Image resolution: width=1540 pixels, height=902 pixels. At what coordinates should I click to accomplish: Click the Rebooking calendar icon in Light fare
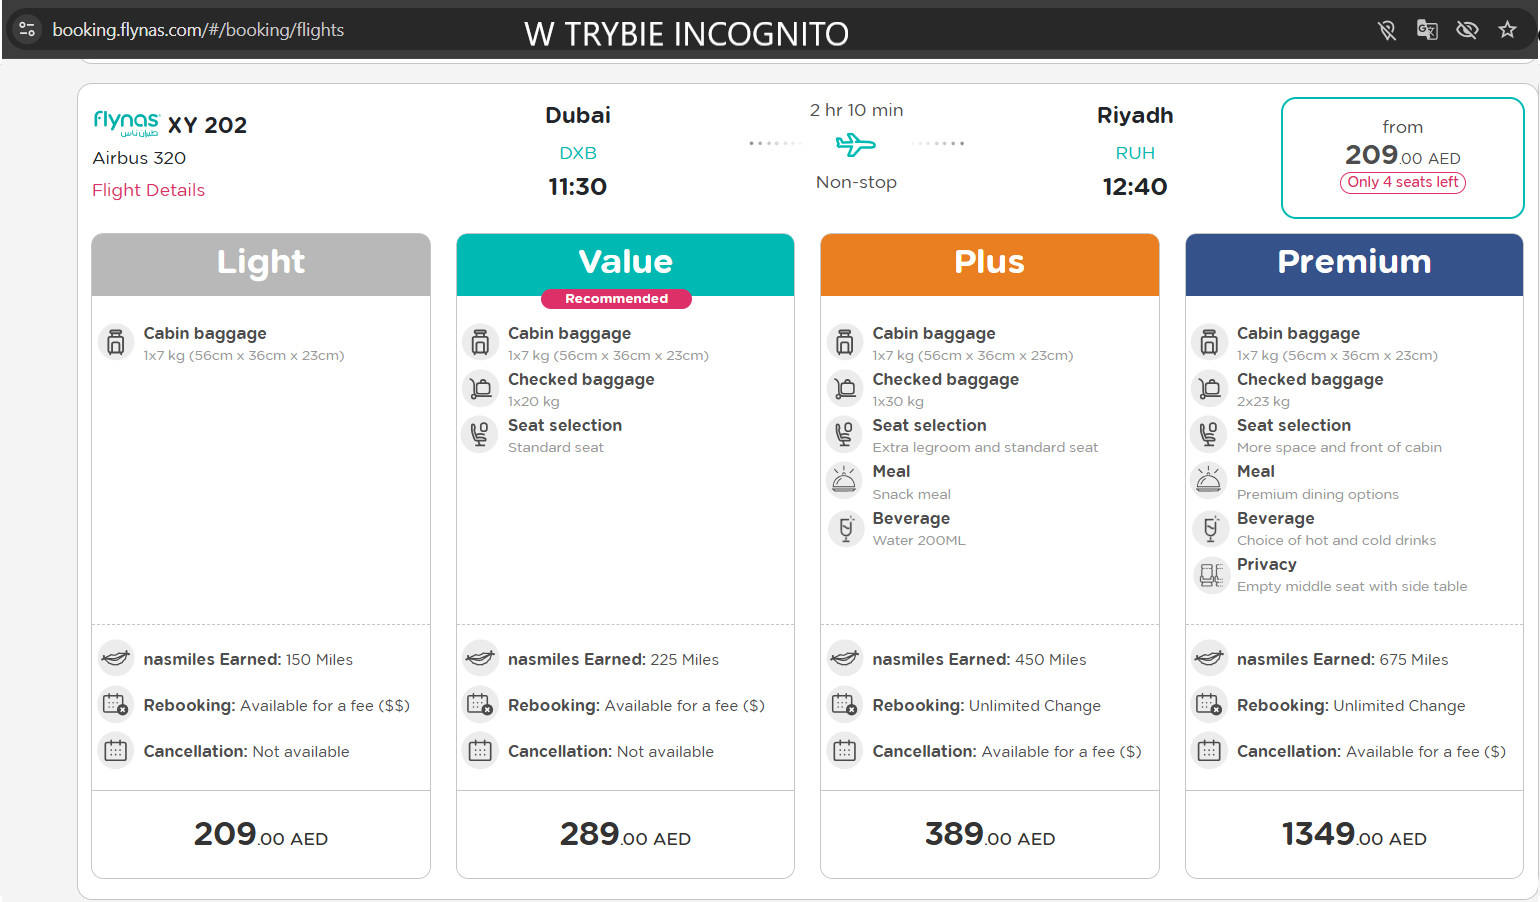click(x=116, y=704)
